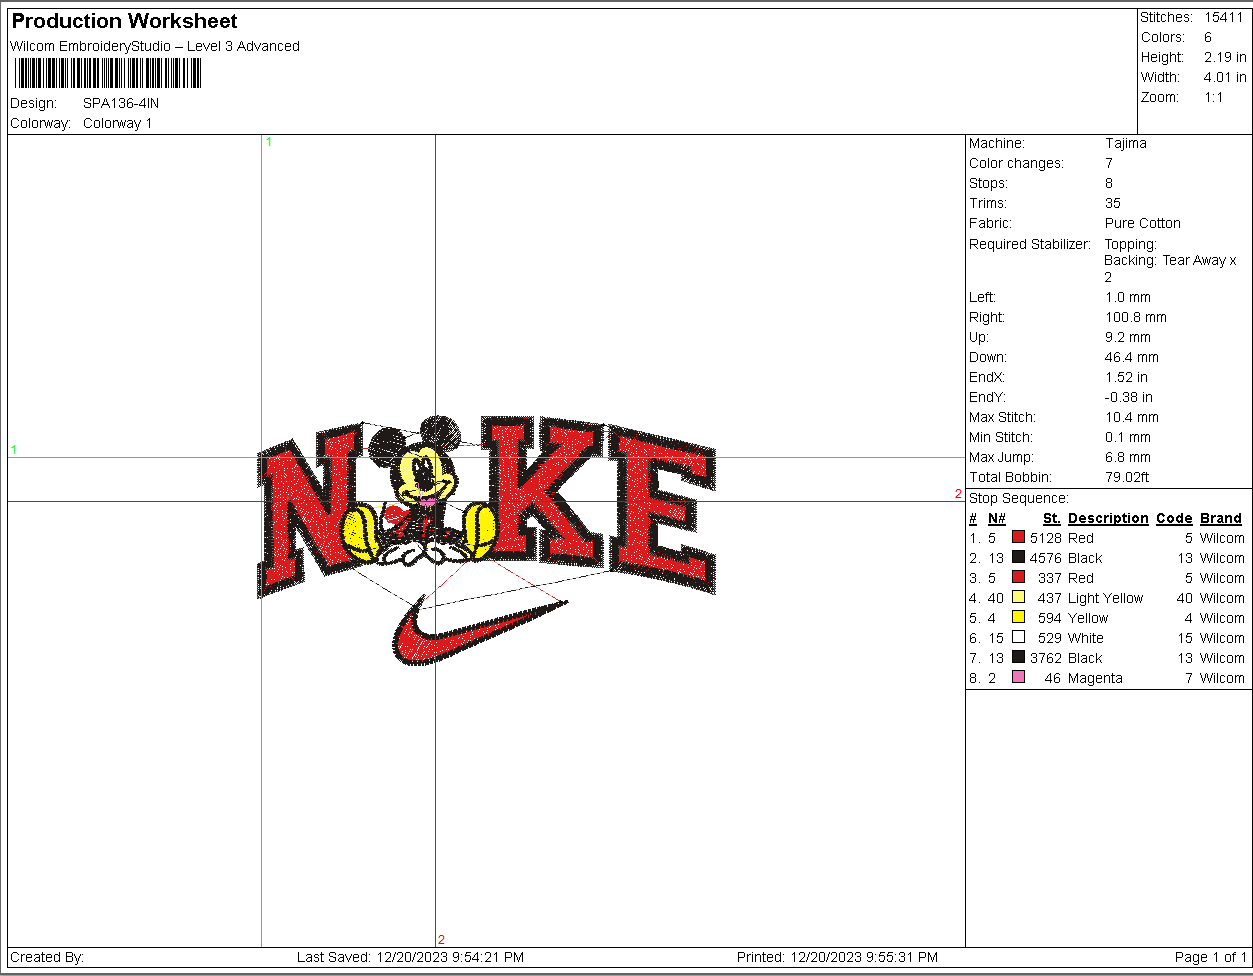Click the Stop Sequence label
The image size is (1253, 976).
1019,498
